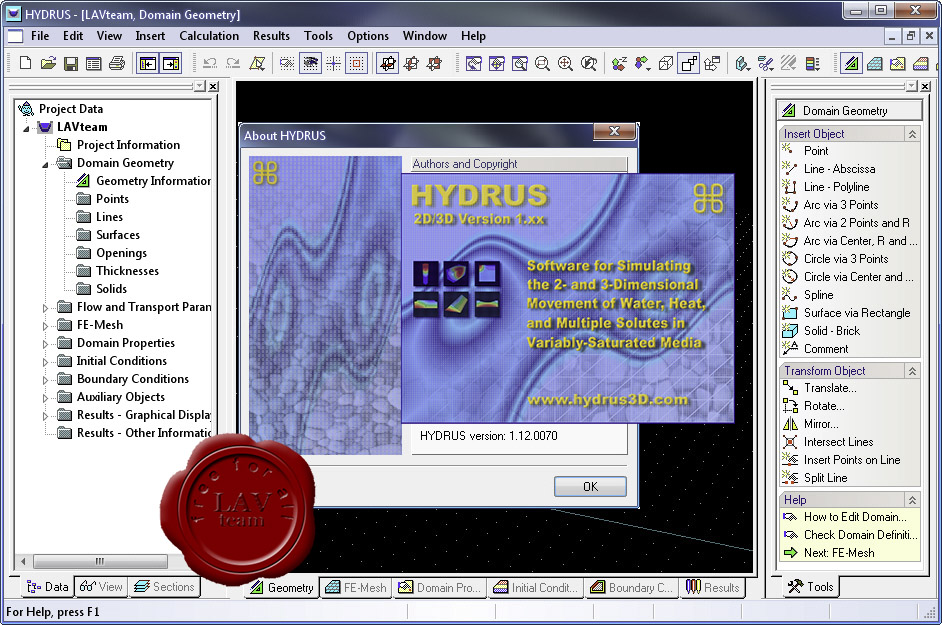Click Check Domain Definiti... link
The image size is (942, 625).
849,535
